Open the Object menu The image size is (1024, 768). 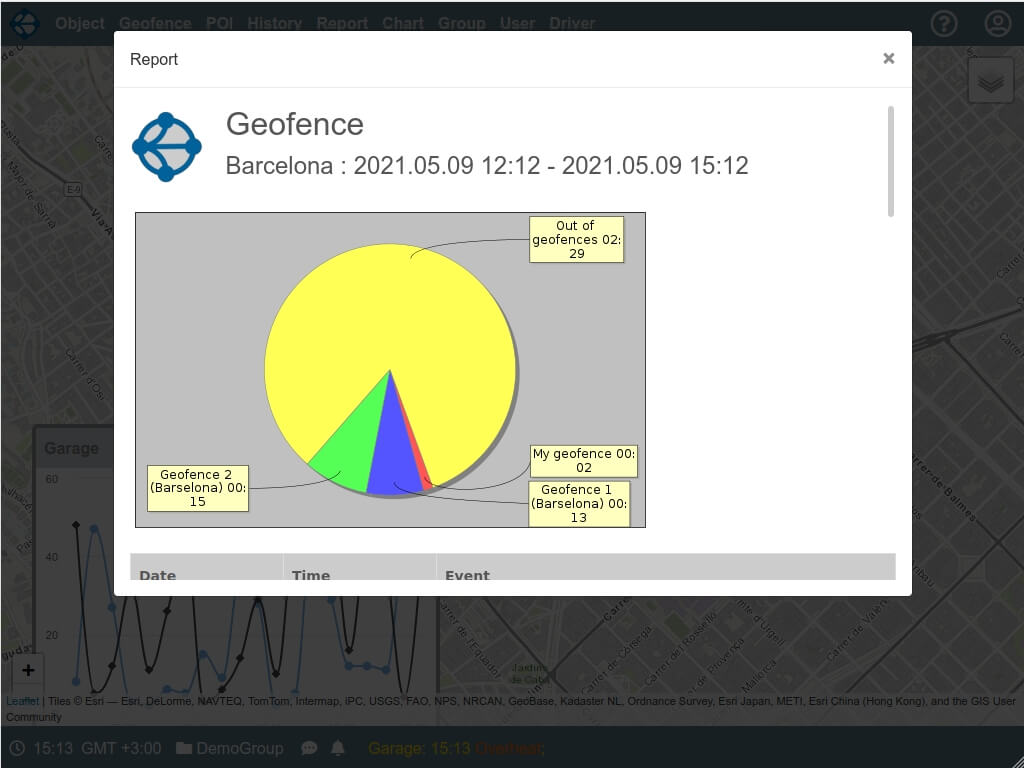(80, 23)
